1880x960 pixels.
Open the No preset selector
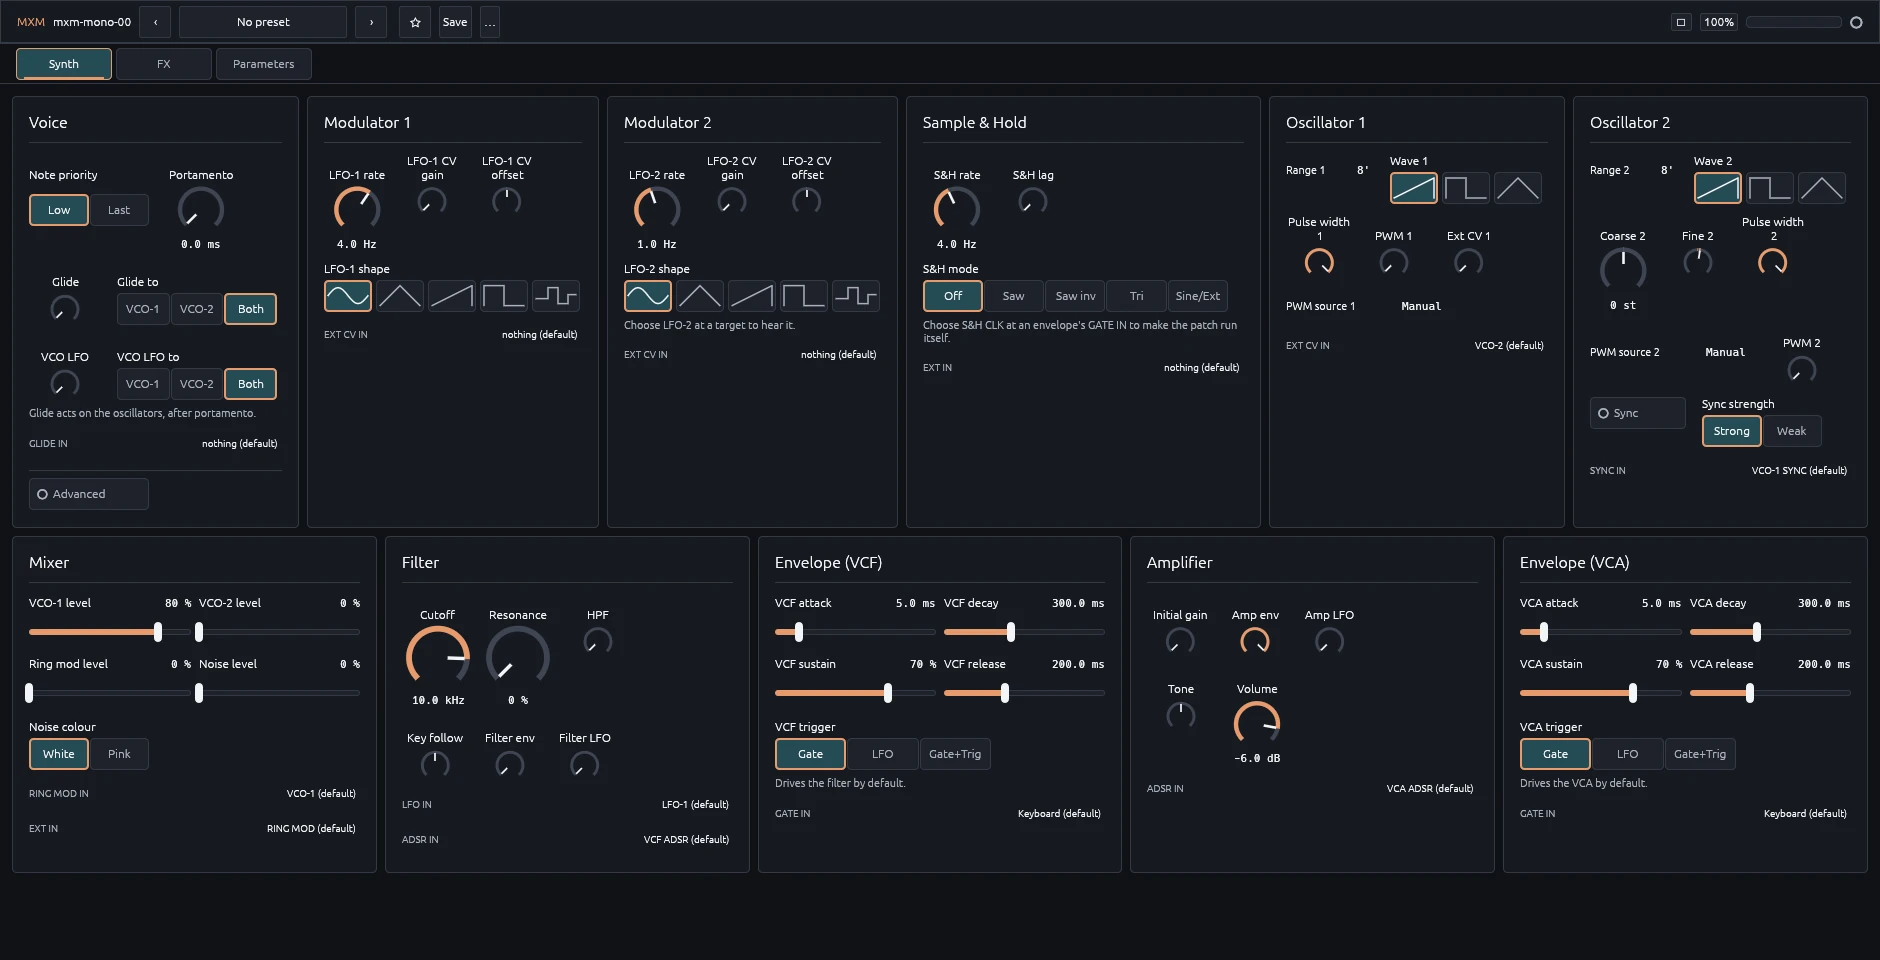pyautogui.click(x=263, y=22)
